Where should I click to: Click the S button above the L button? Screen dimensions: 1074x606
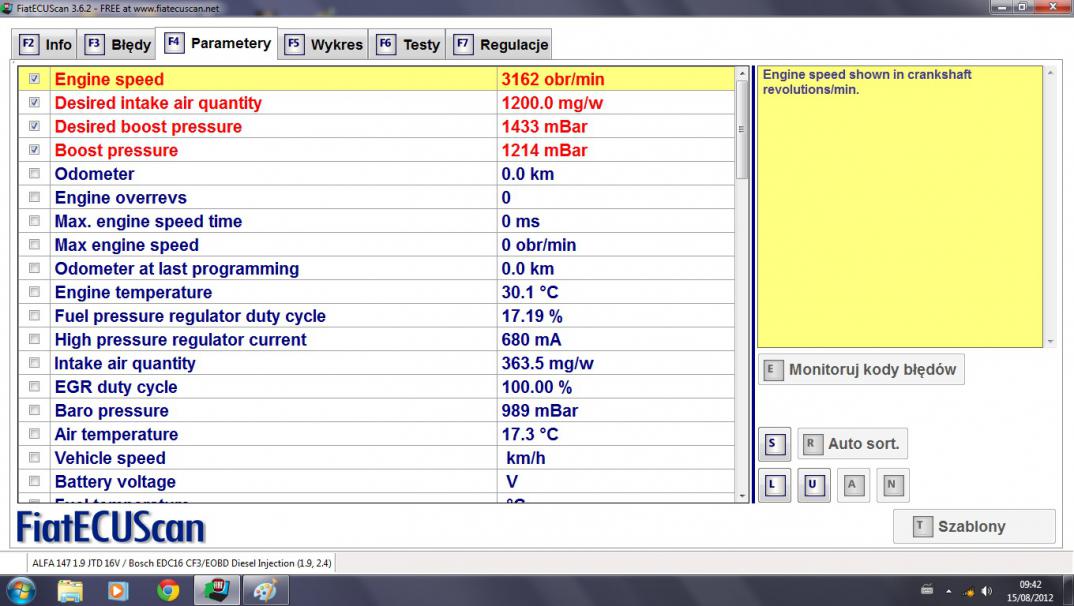click(773, 444)
